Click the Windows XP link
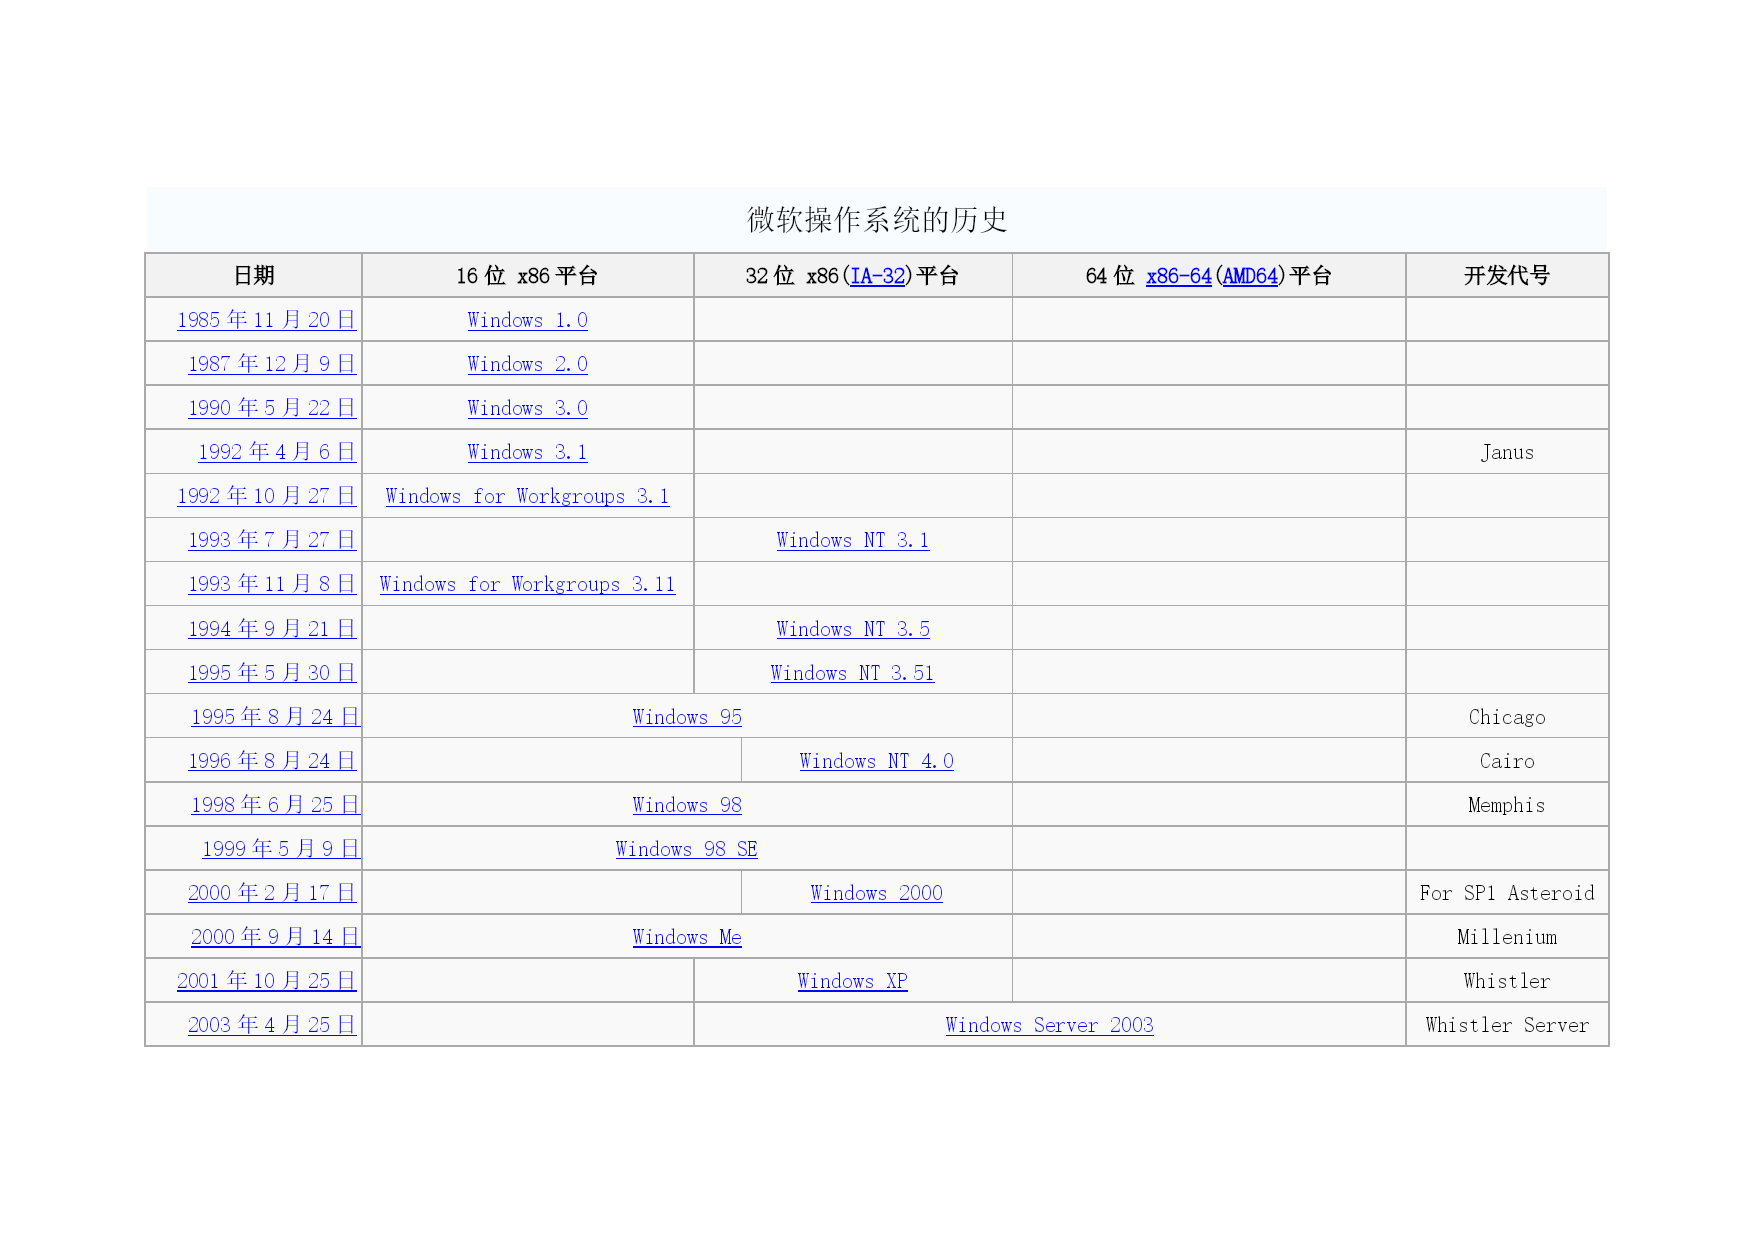 (x=853, y=981)
